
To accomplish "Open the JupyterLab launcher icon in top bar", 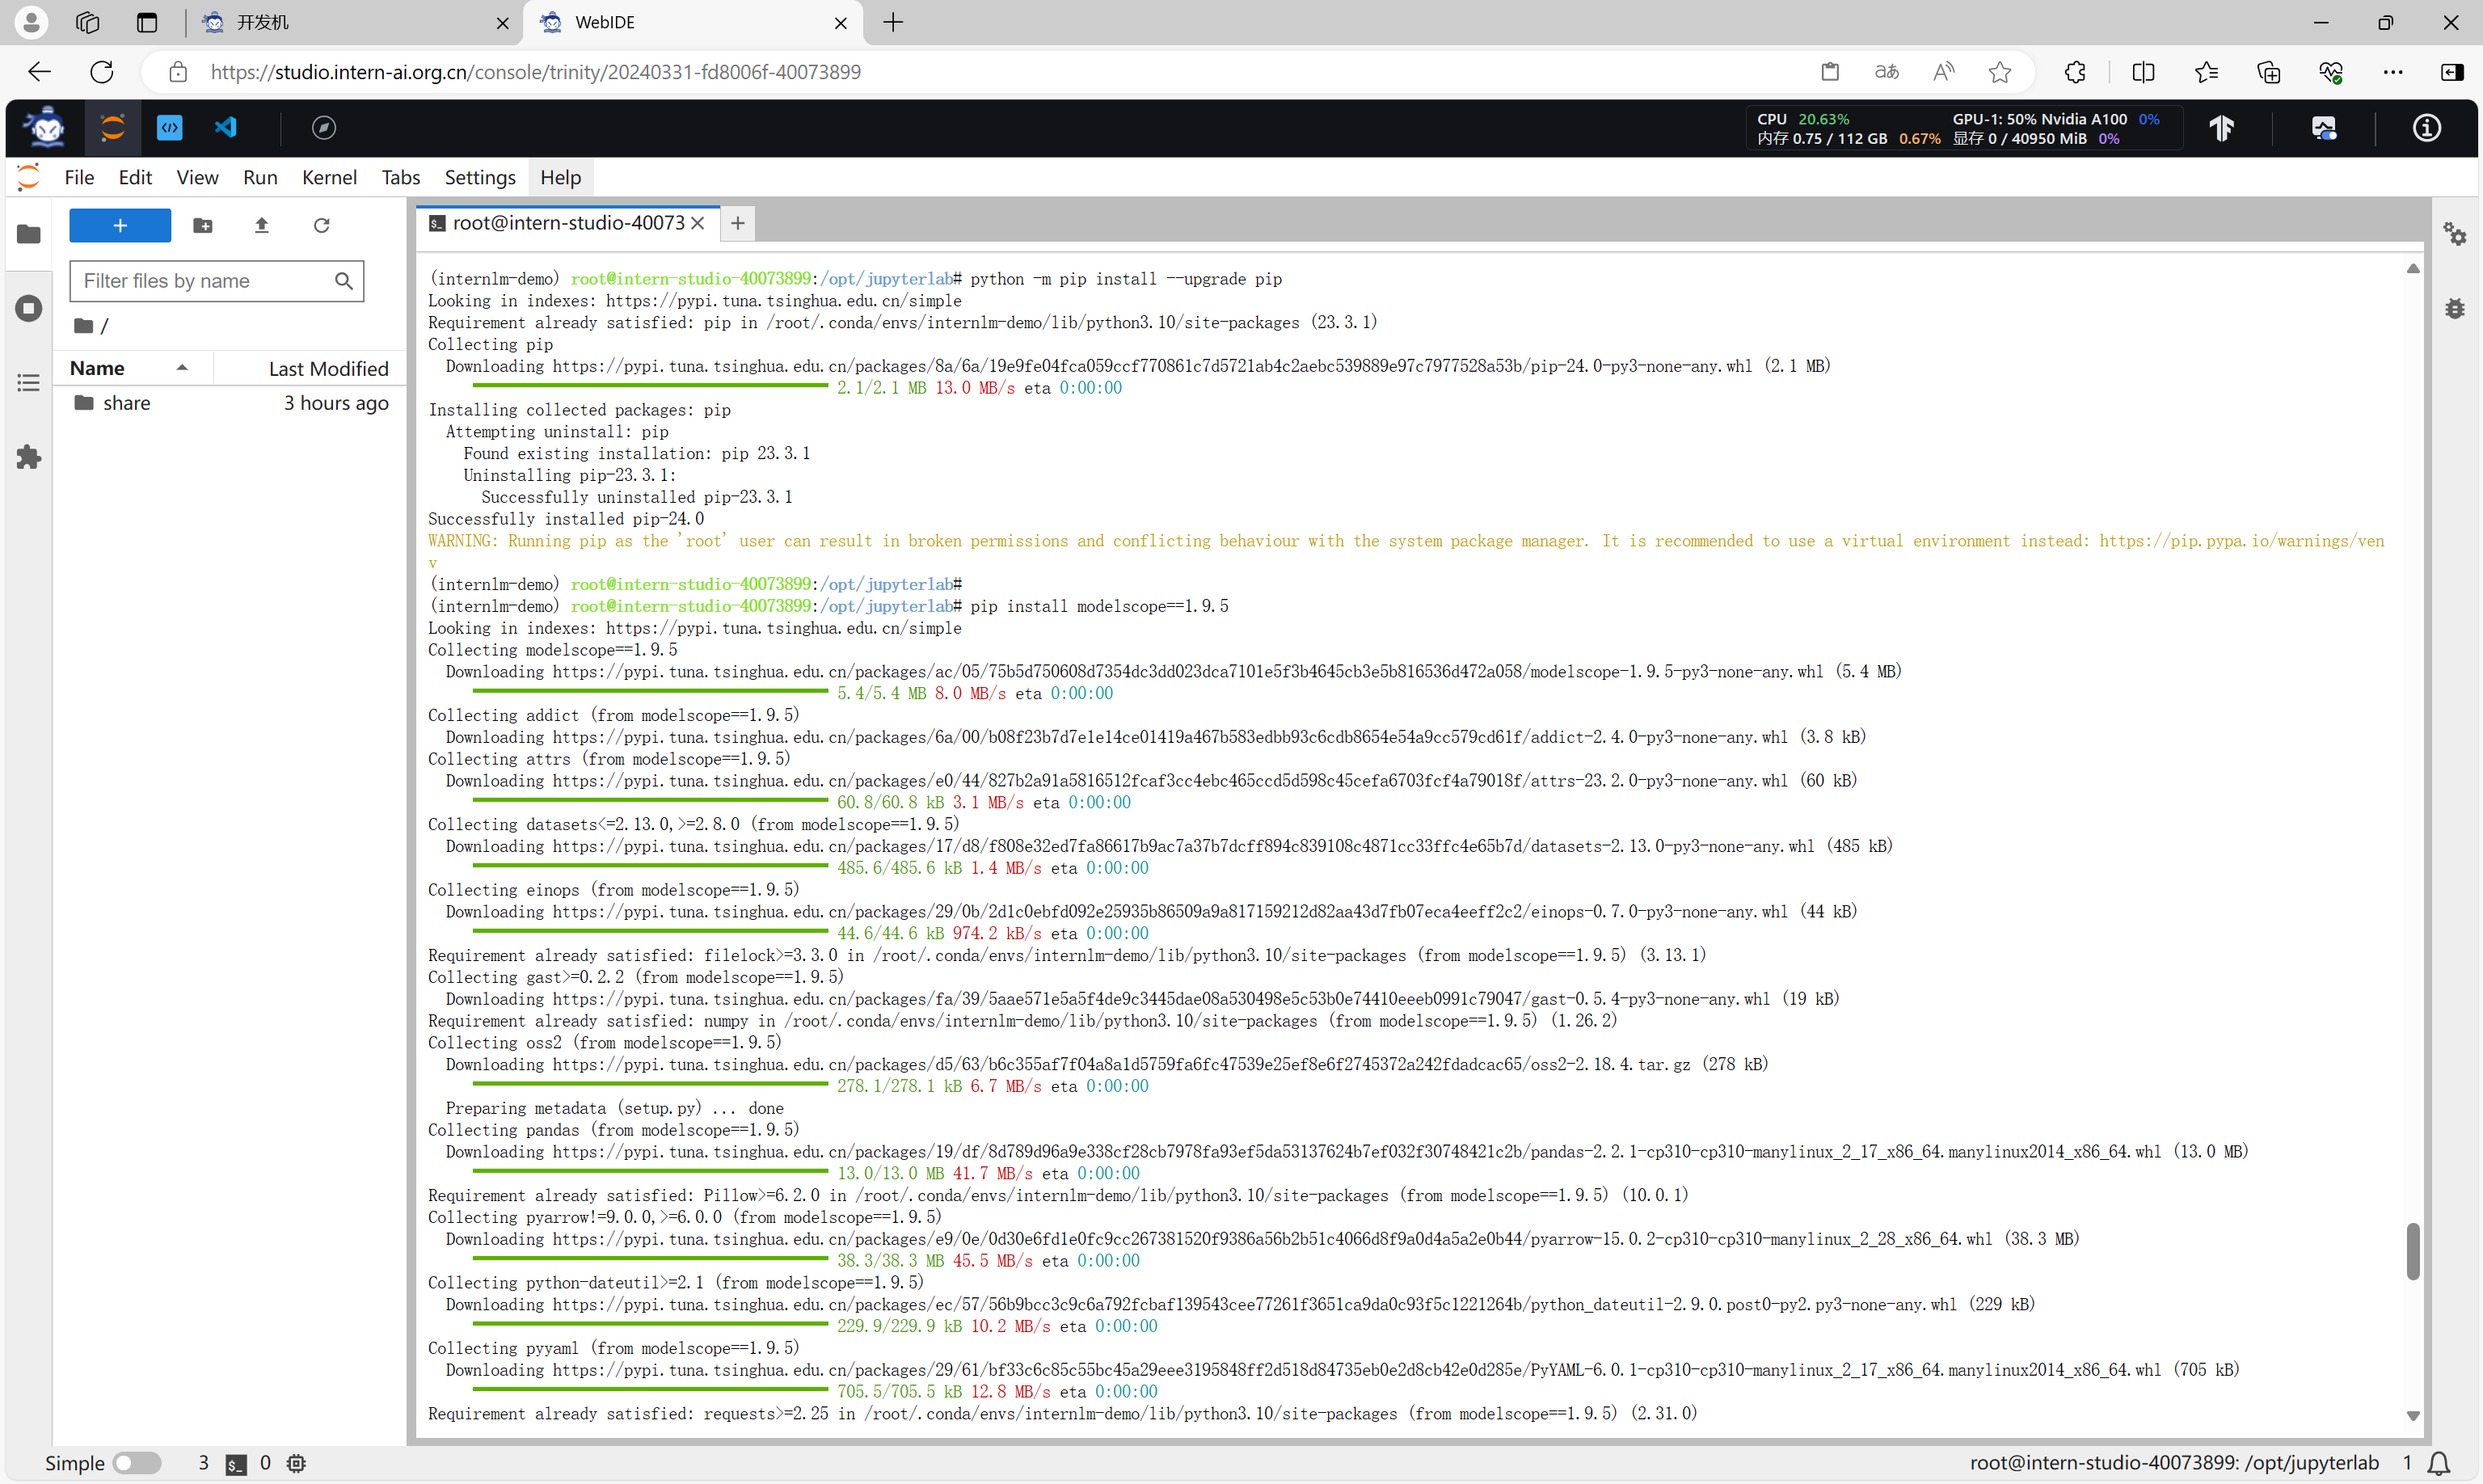I will (113, 127).
